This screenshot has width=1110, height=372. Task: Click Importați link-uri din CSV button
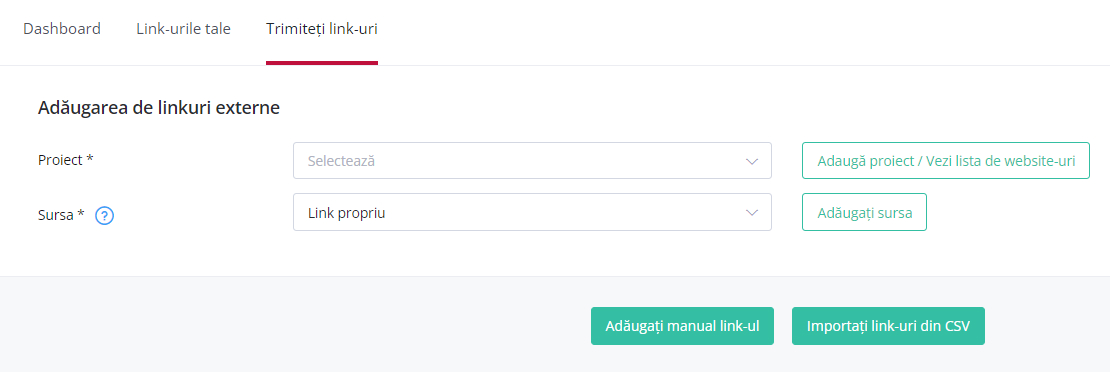[x=888, y=326]
